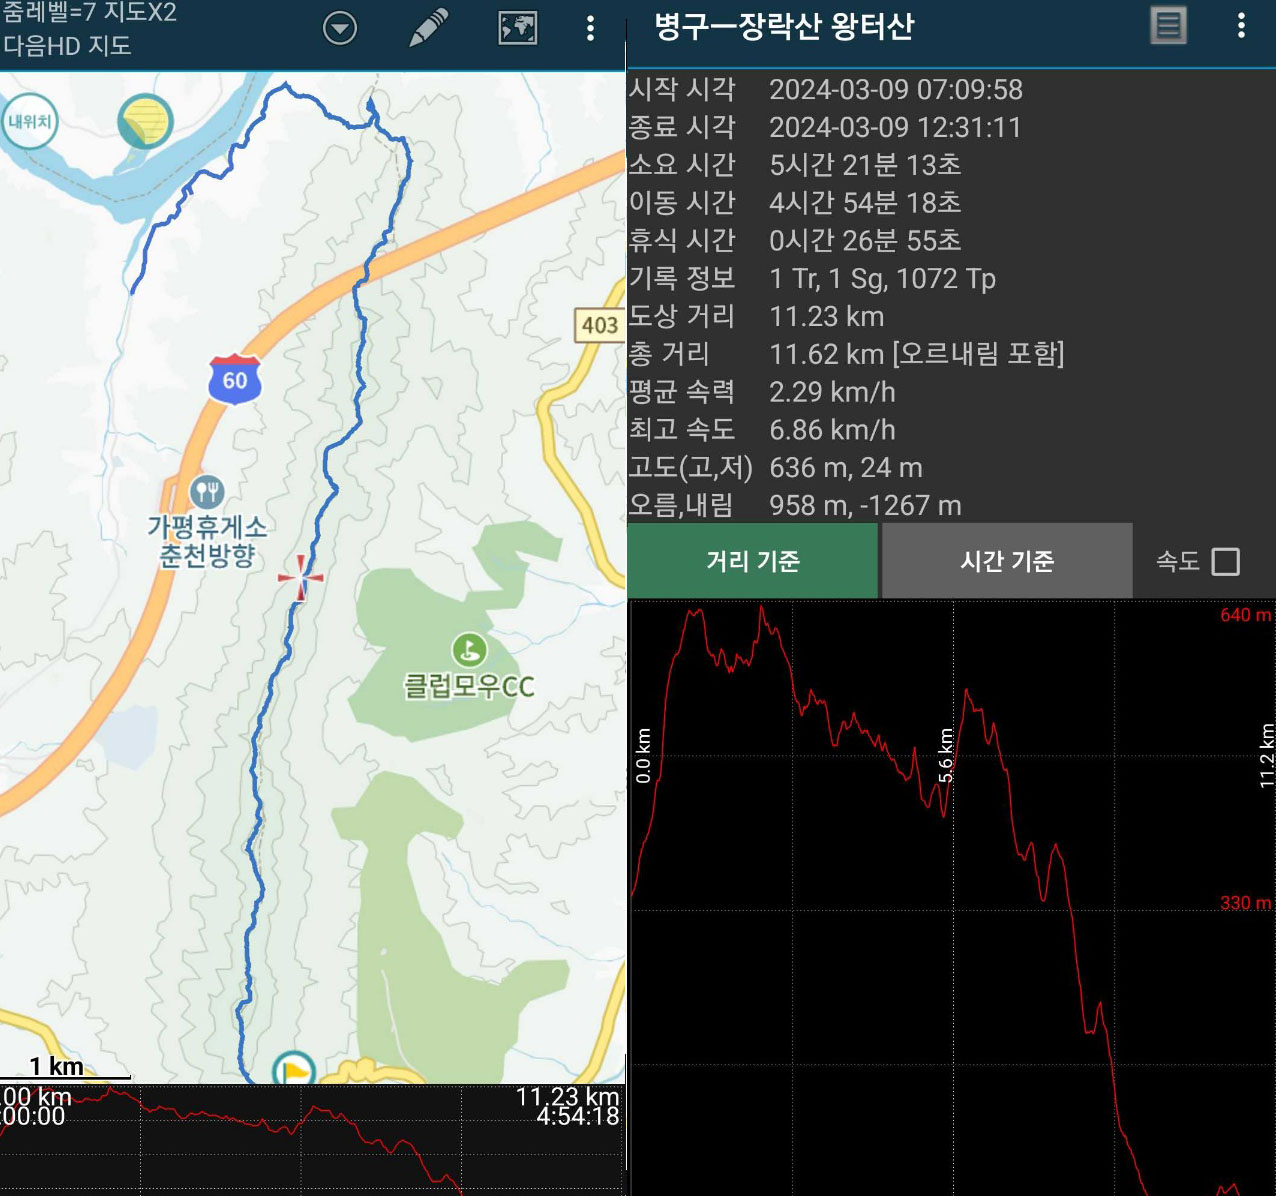Tap altitude value 636 m, 24 m

[x=846, y=468]
